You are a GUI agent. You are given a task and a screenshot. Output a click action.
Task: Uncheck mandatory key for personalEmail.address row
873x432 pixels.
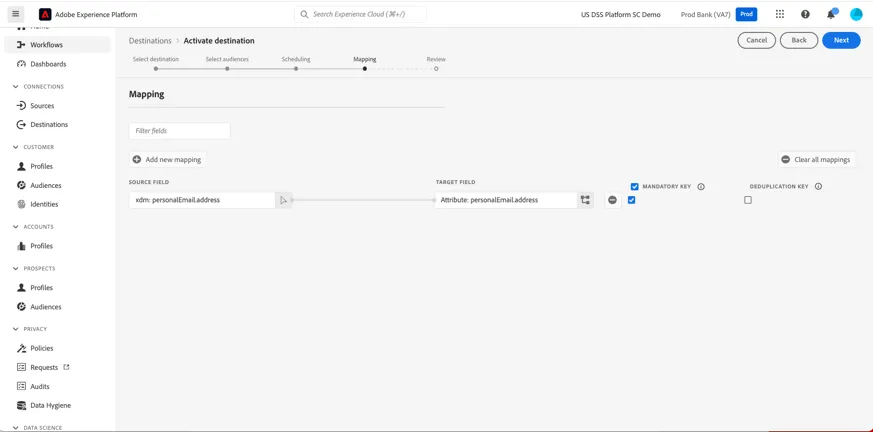pyautogui.click(x=631, y=200)
